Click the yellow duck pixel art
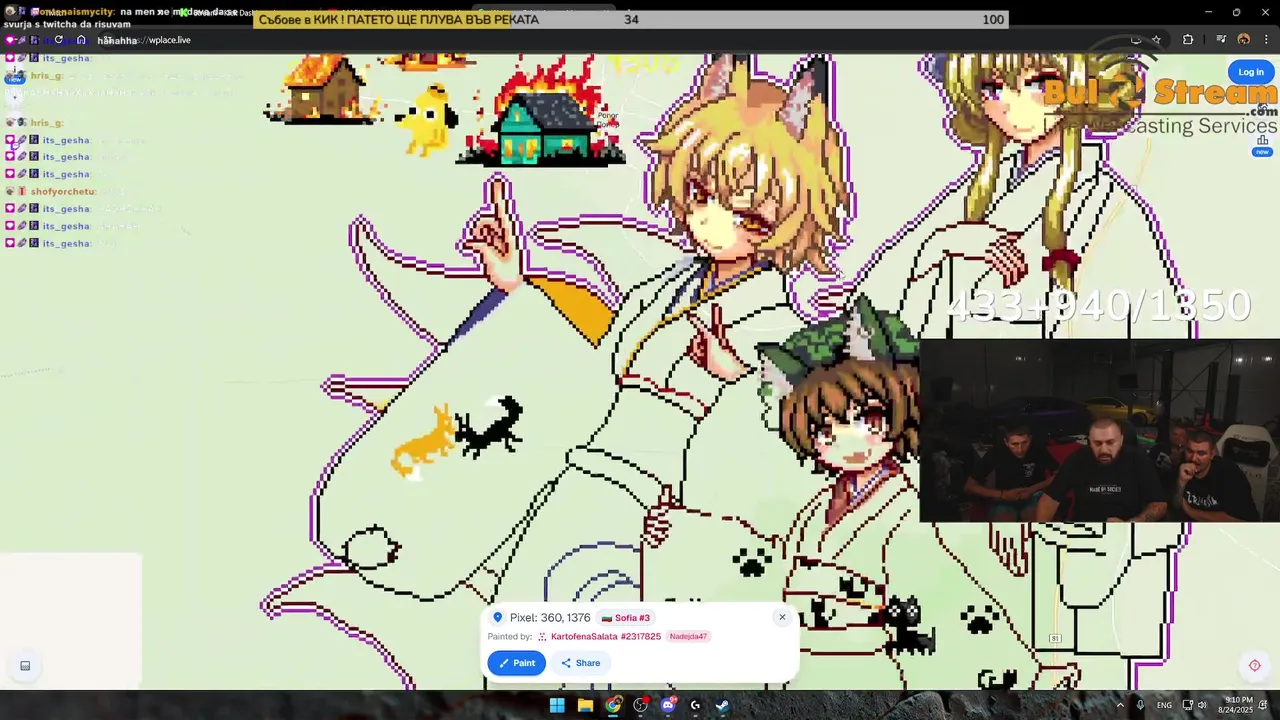The height and width of the screenshot is (720, 1280). pyautogui.click(x=426, y=118)
